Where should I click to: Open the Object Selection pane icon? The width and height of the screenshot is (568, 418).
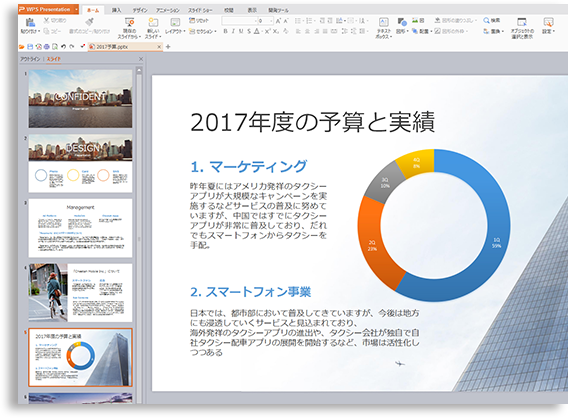point(522,22)
